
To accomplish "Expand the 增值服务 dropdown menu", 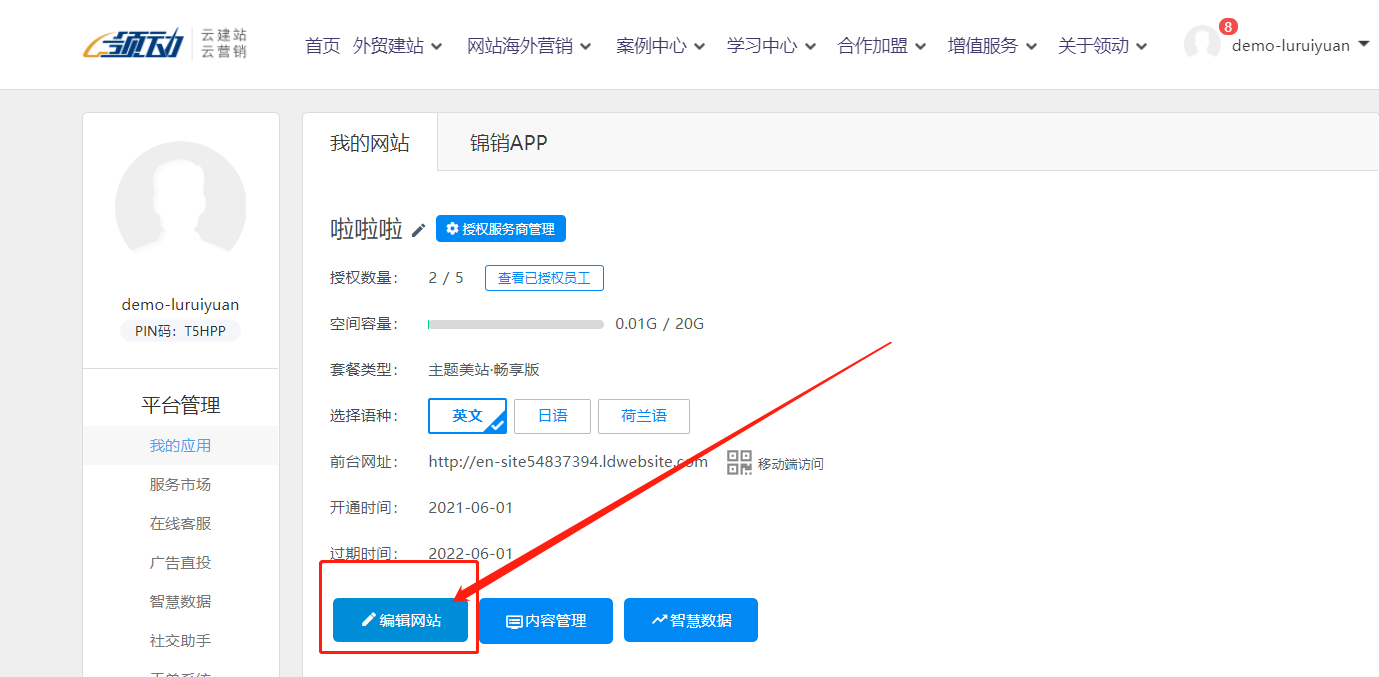I will [993, 46].
